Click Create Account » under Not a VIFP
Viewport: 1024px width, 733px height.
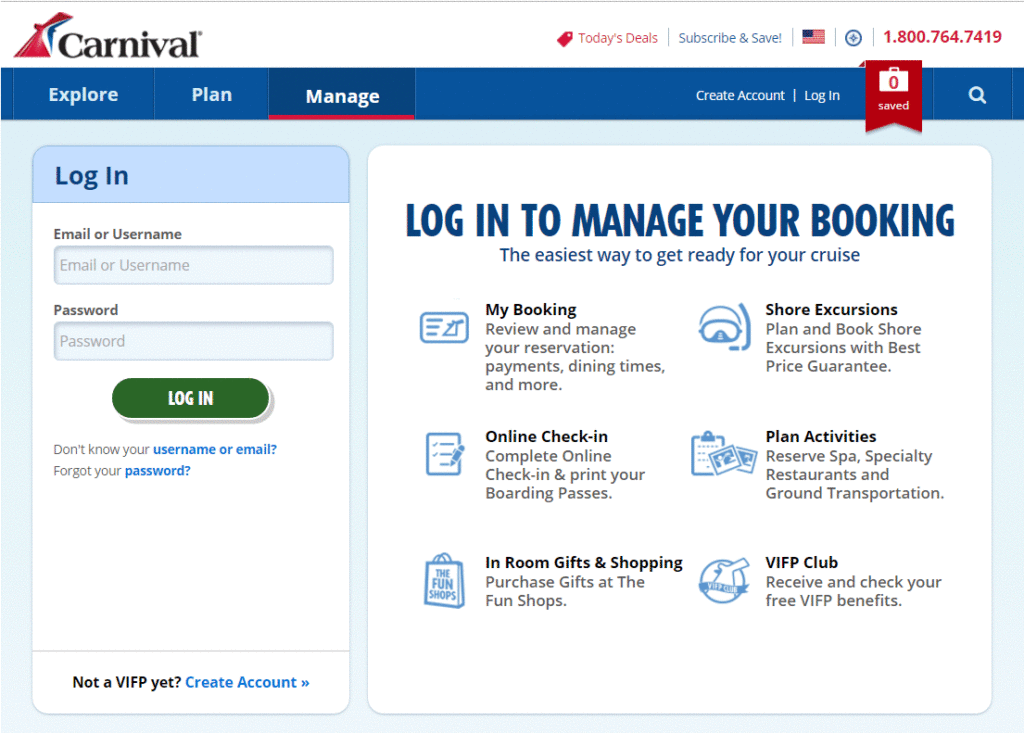248,682
